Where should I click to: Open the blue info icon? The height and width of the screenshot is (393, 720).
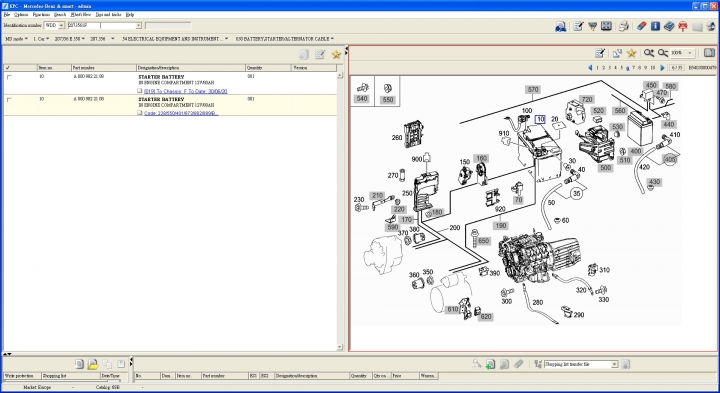(655, 26)
